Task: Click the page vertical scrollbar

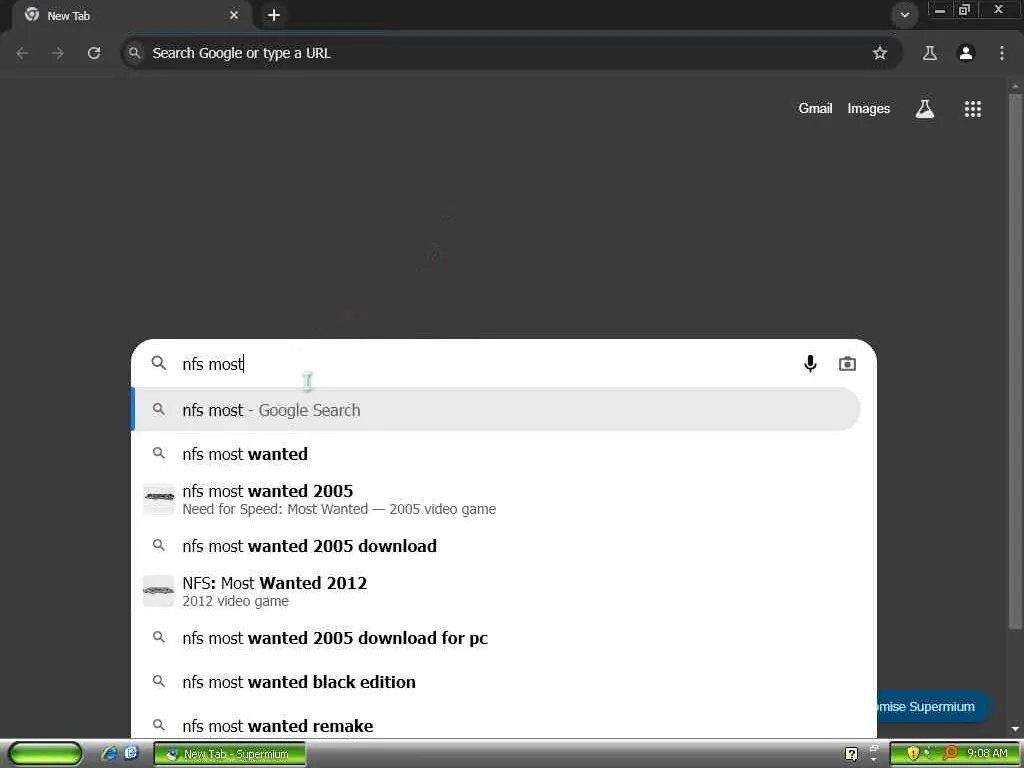Action: click(1015, 362)
